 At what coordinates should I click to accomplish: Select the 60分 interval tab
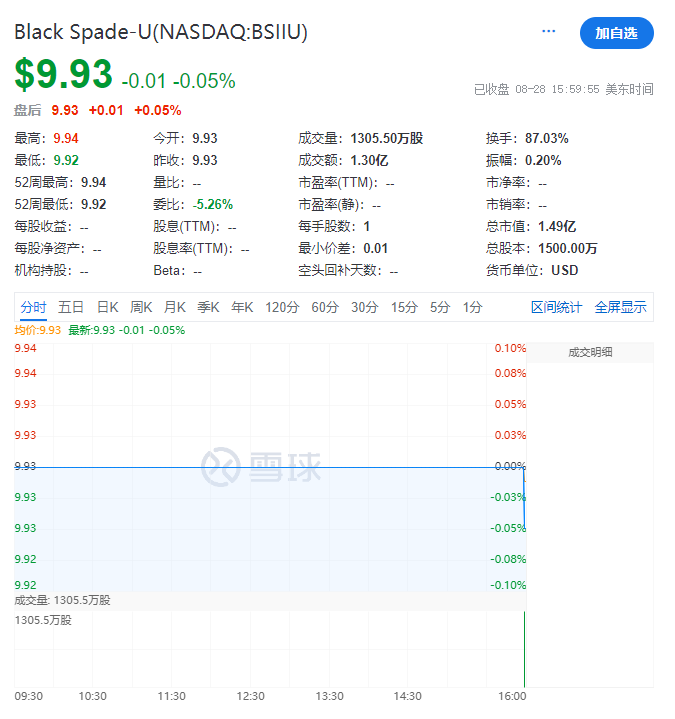[x=324, y=307]
